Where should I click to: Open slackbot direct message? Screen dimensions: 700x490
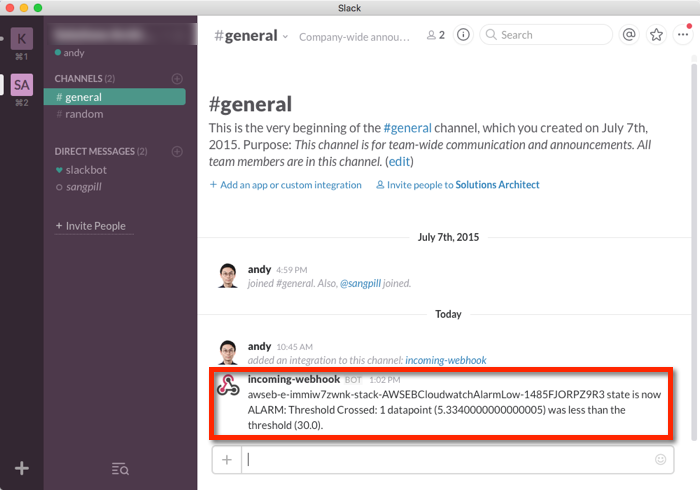tap(85, 170)
